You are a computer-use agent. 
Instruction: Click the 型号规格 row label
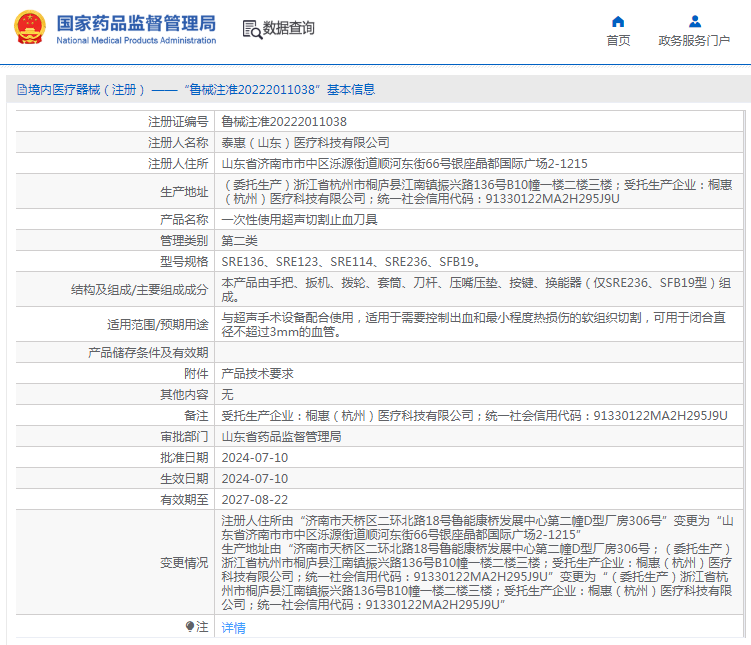[184, 262]
